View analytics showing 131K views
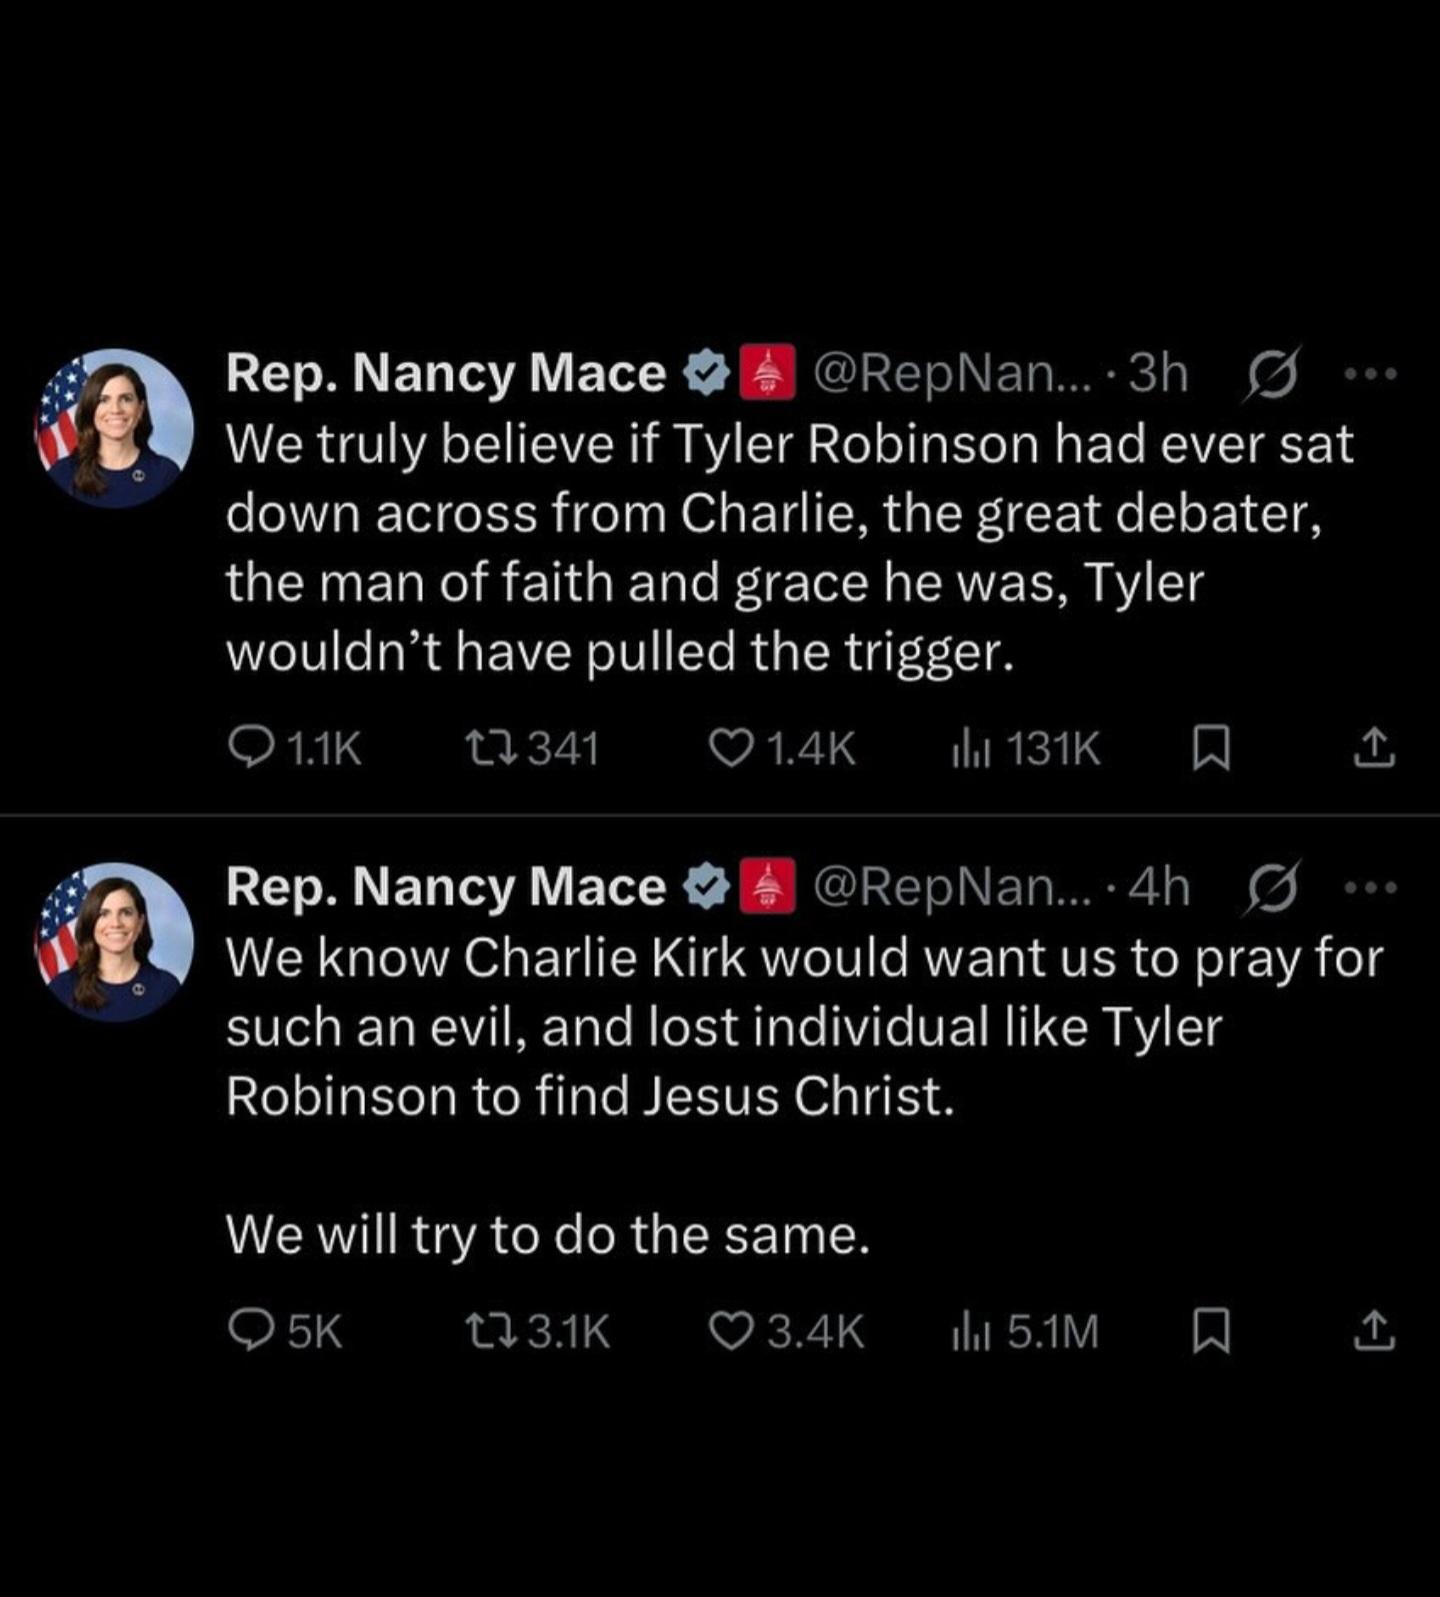The image size is (1440, 1597). point(1026,748)
